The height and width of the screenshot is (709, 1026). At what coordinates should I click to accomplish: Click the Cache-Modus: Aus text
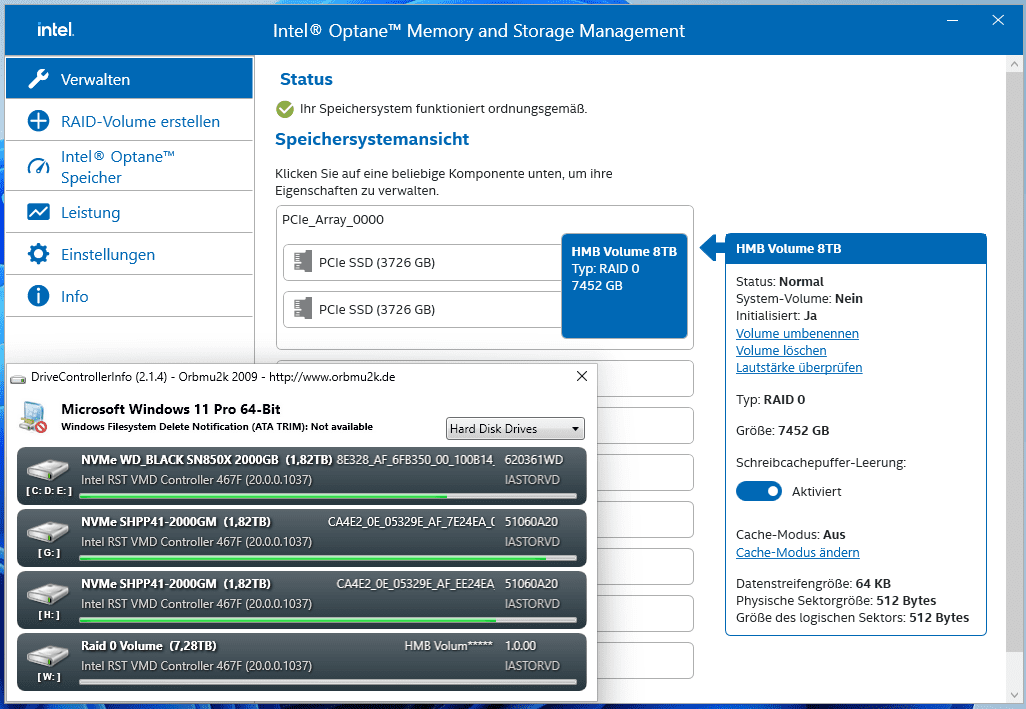click(790, 535)
